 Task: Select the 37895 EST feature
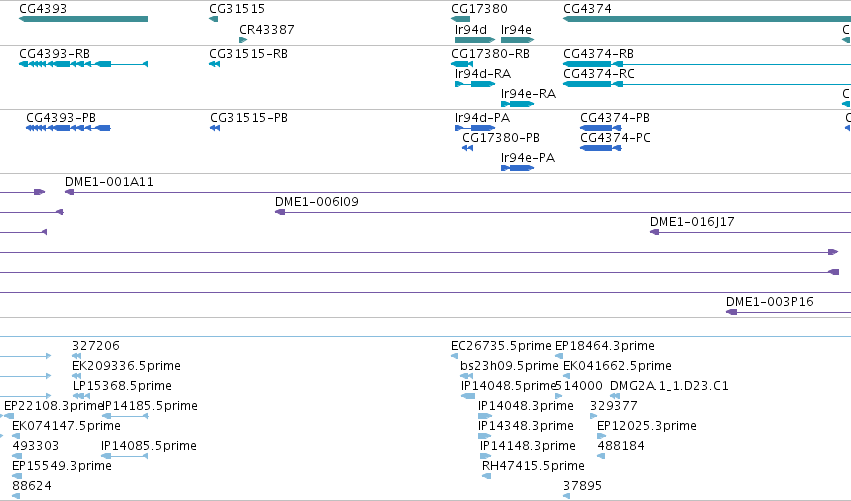pyautogui.click(x=566, y=496)
